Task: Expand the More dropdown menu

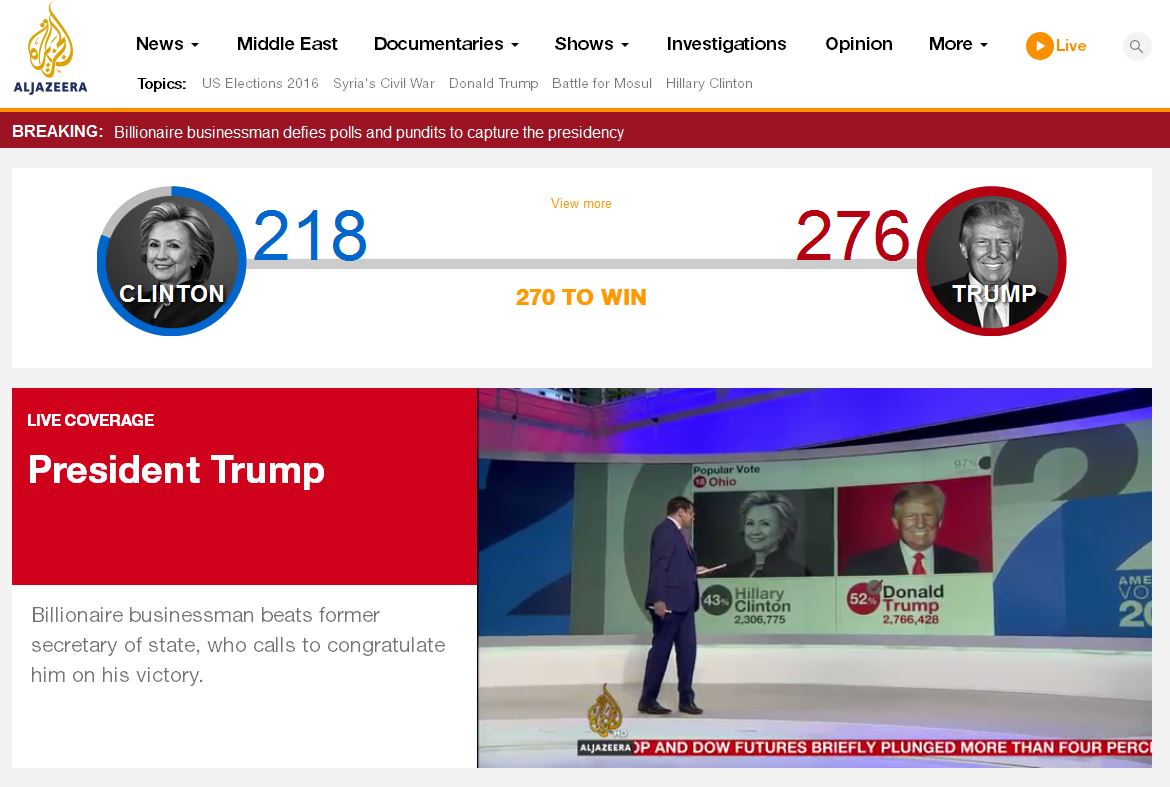Action: 958,44
